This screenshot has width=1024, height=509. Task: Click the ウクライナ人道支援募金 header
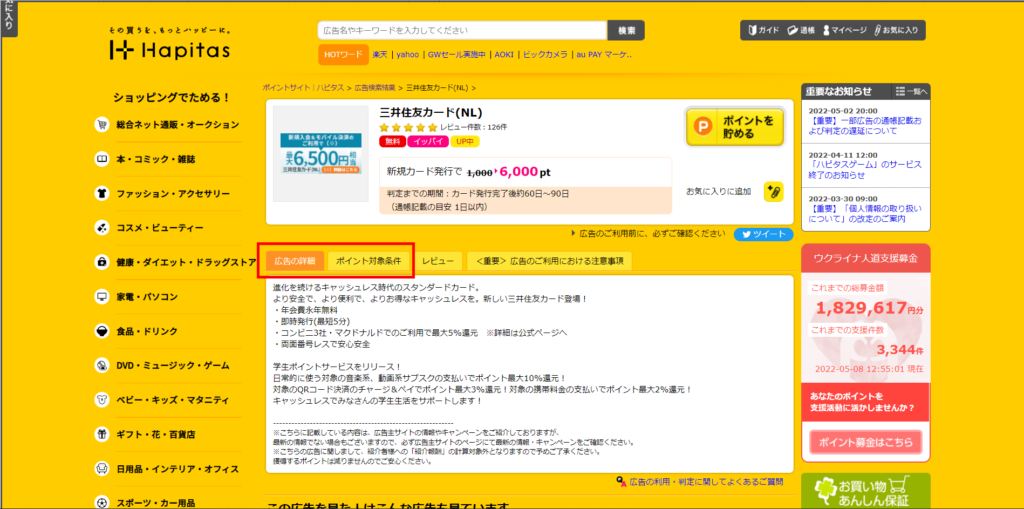[x=865, y=258]
